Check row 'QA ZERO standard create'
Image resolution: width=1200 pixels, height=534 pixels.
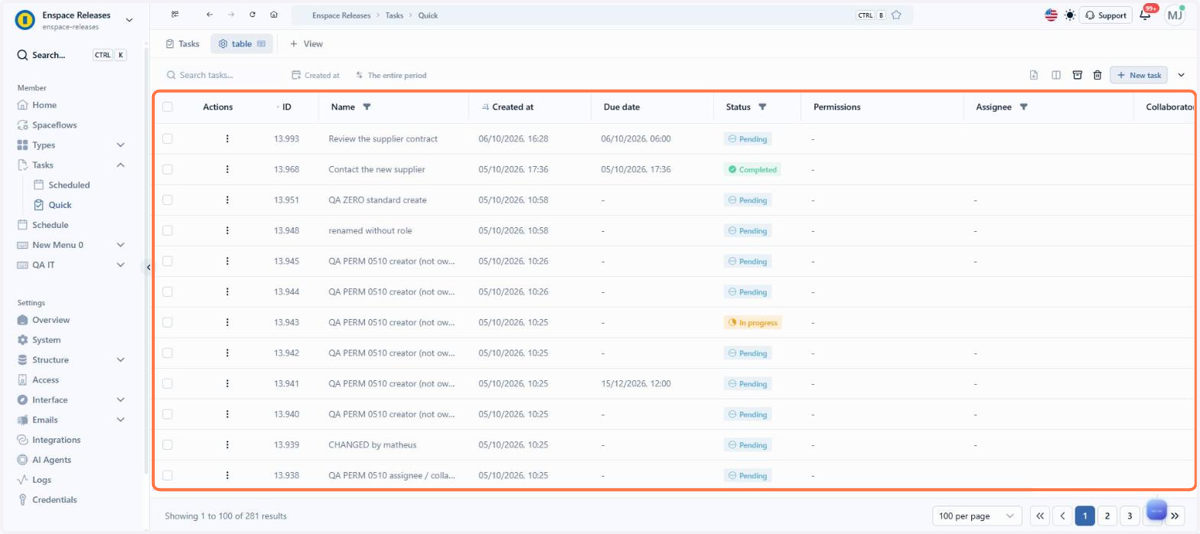click(x=167, y=200)
